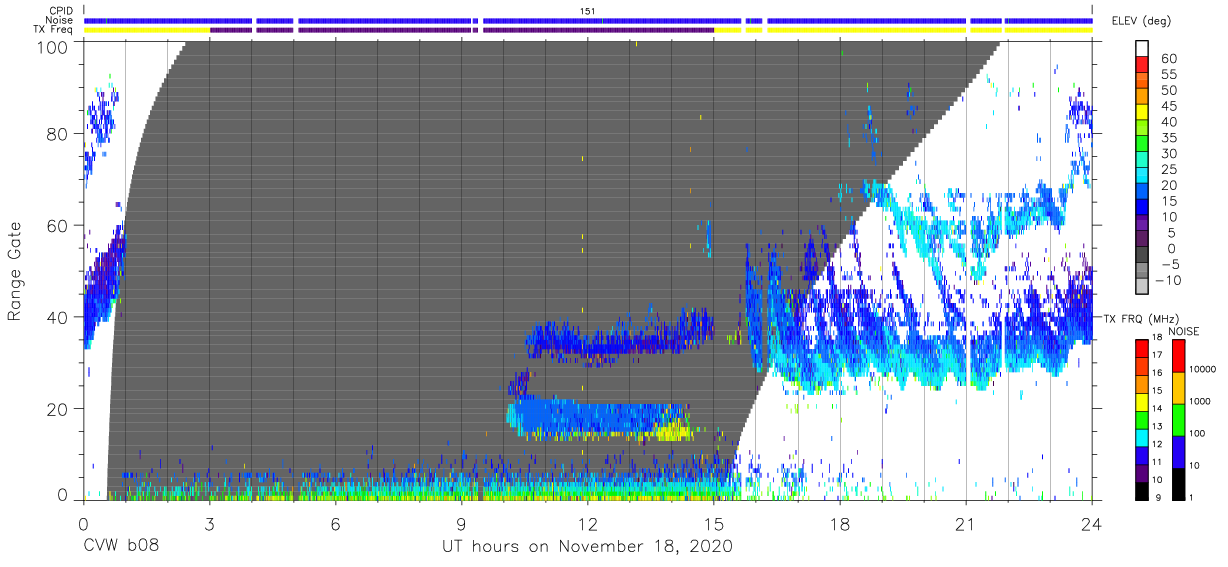The width and height of the screenshot is (1228, 567).
Task: Click the '45' label on ELEV scale
Action: 1168,106
